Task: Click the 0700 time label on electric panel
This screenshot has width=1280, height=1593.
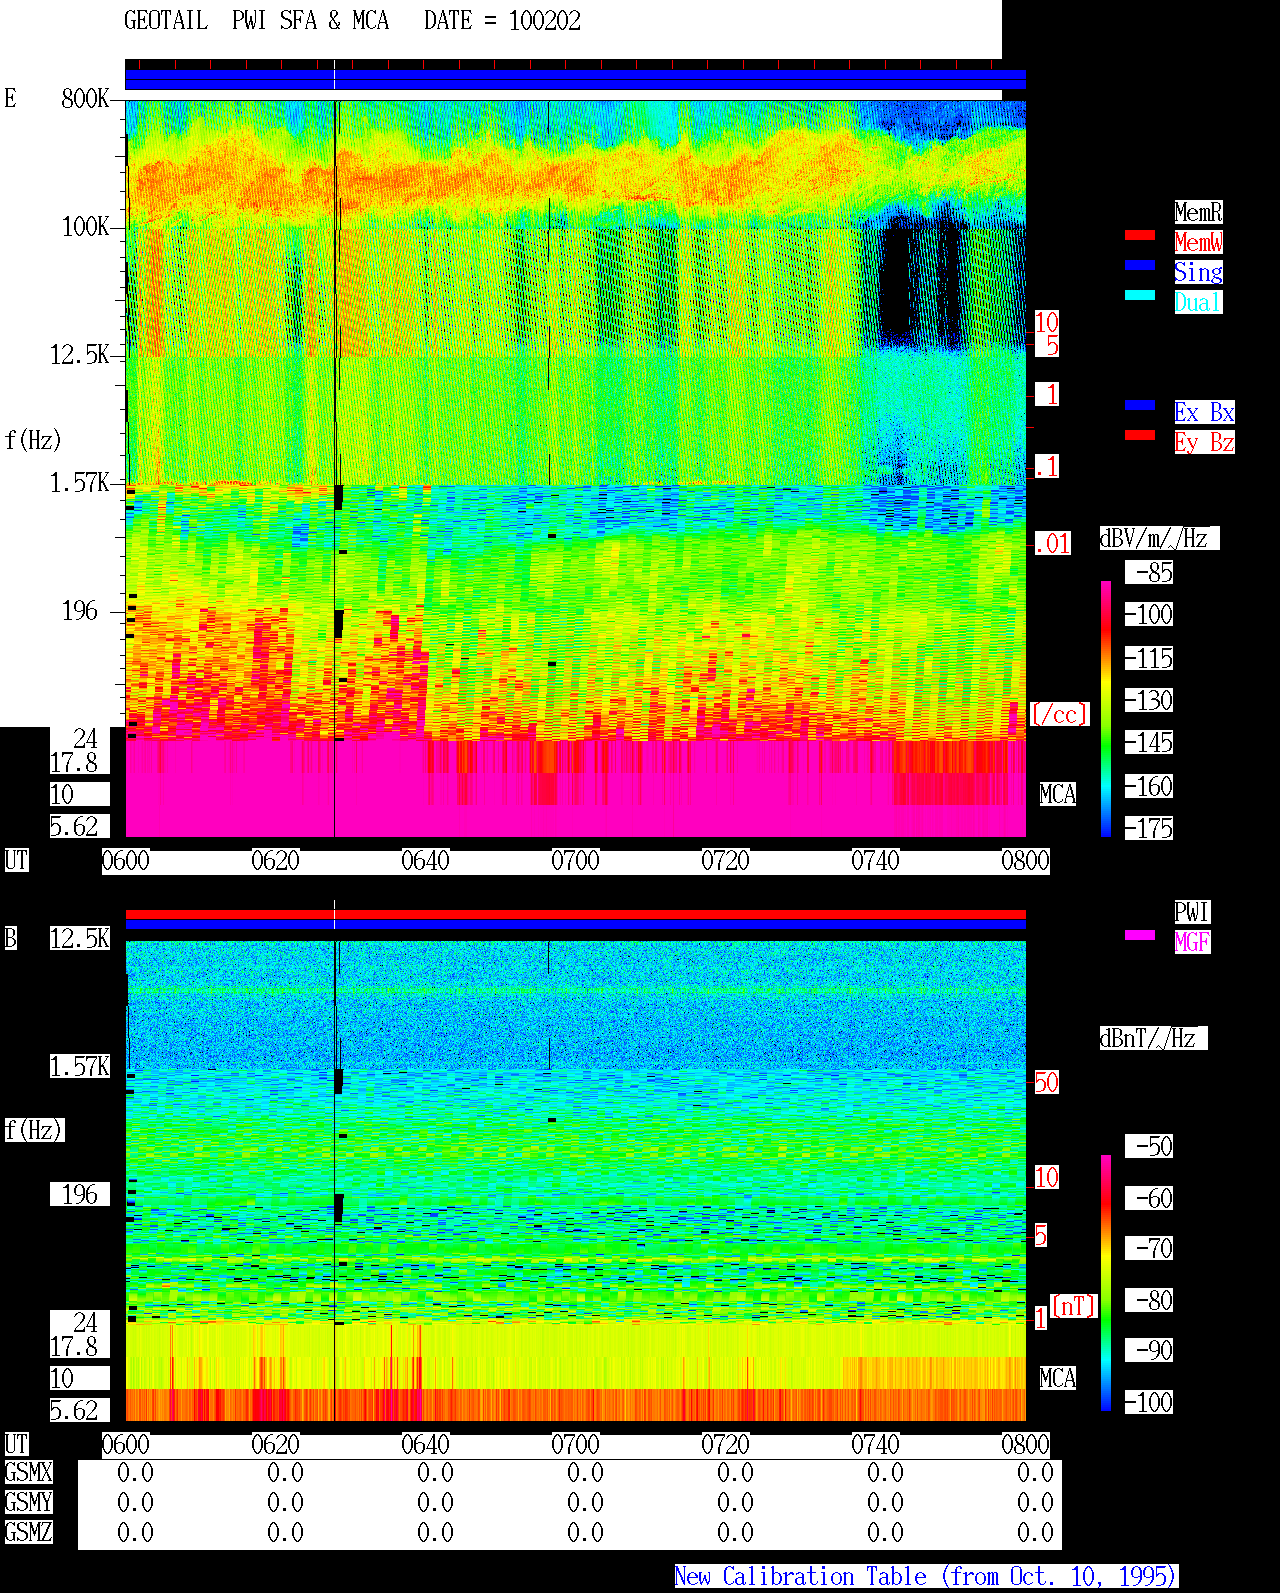Action: (x=575, y=861)
